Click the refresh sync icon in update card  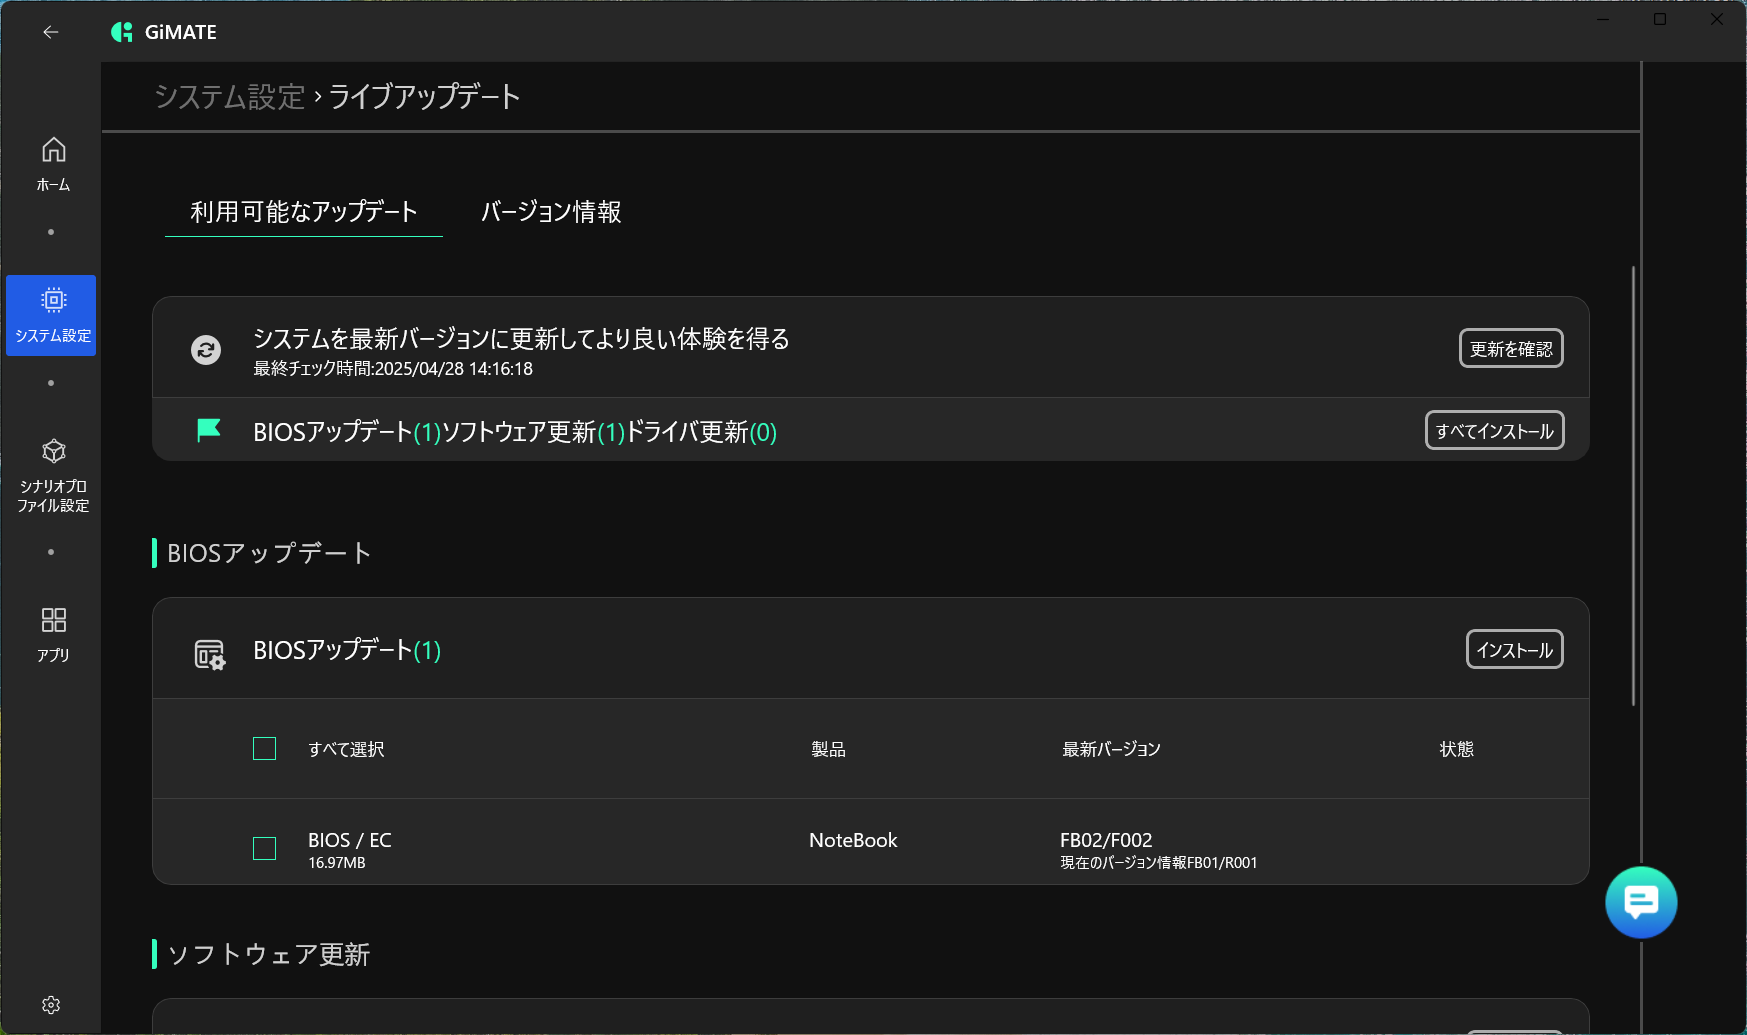[206, 349]
